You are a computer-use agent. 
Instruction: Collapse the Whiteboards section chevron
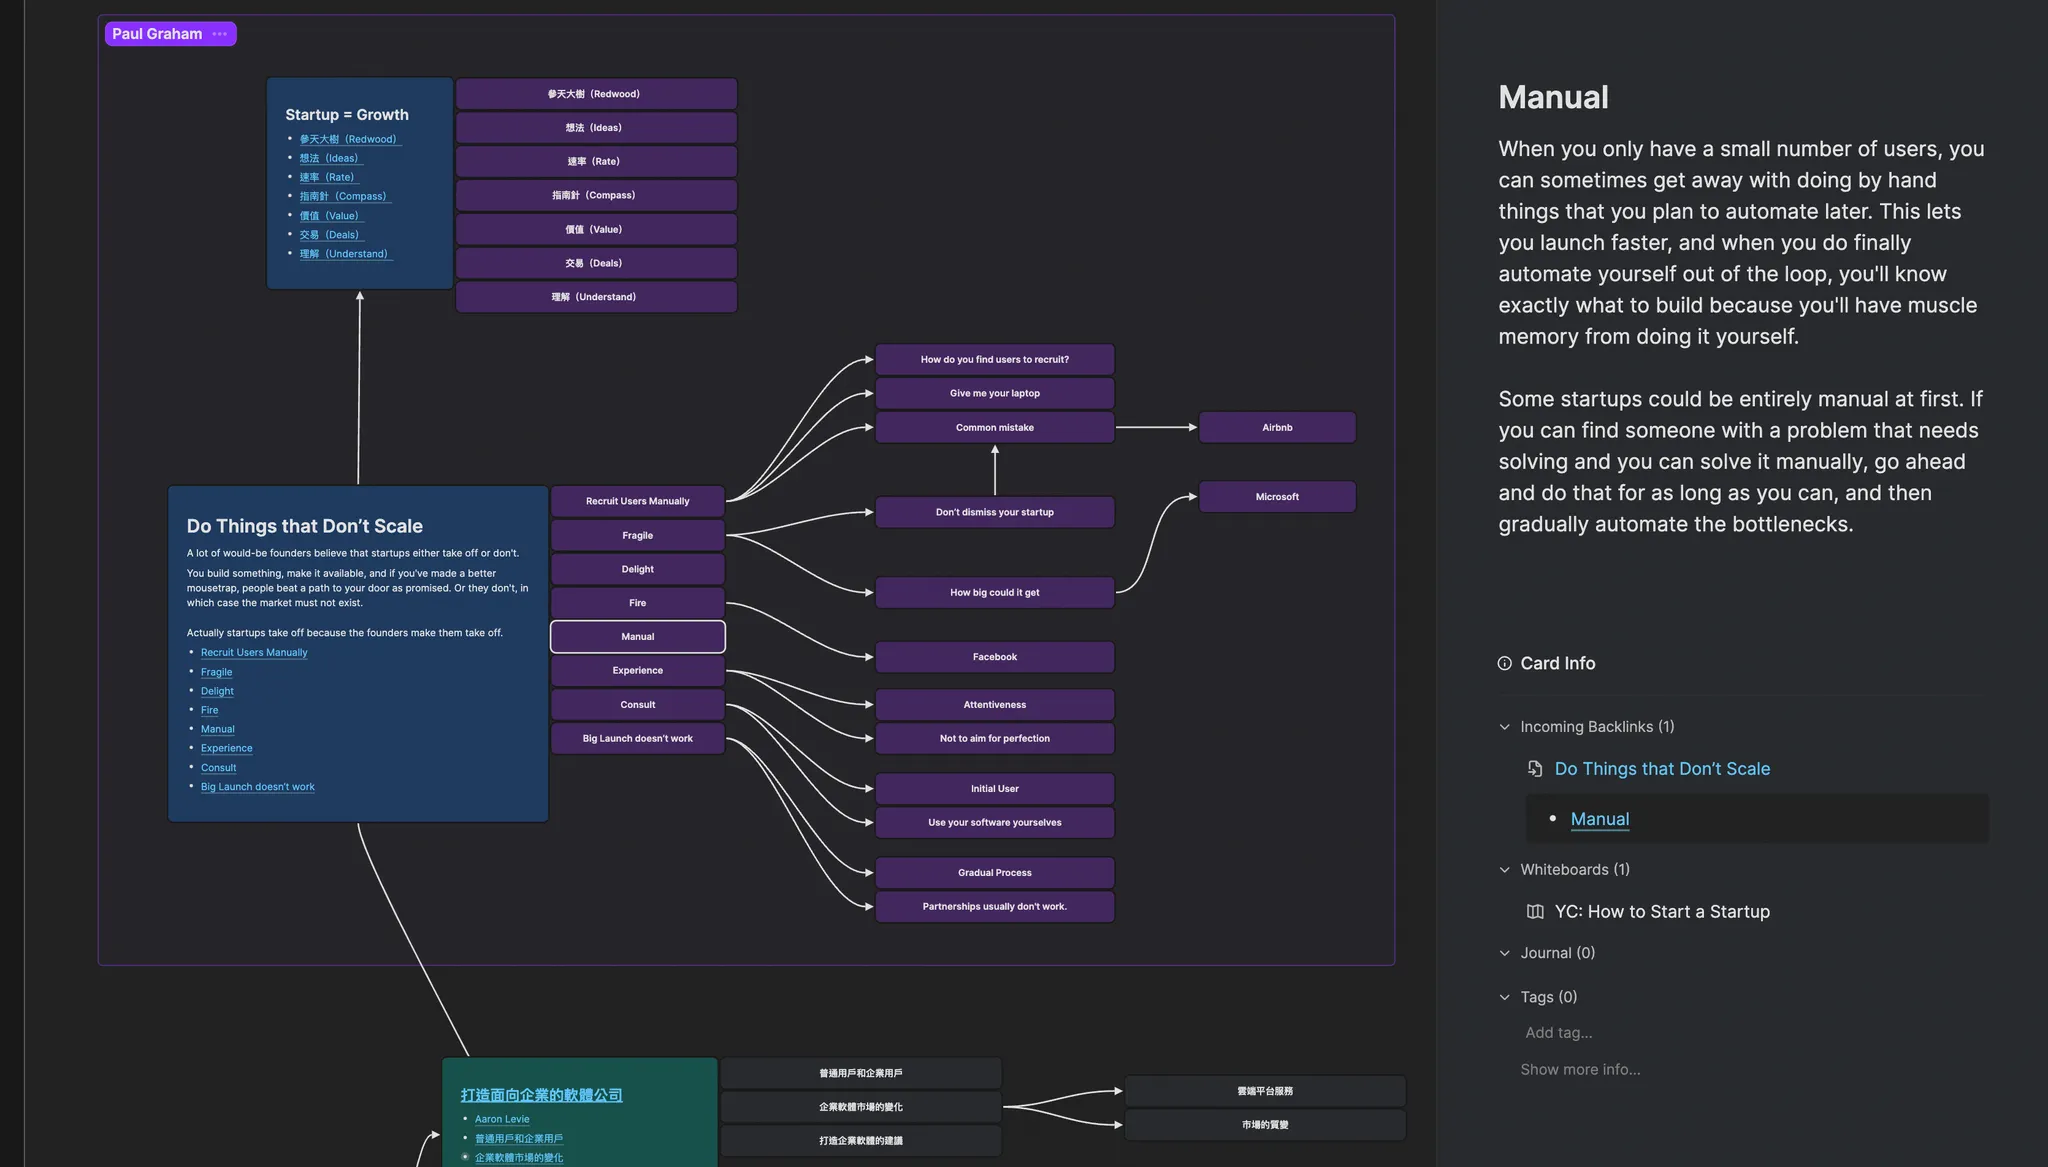pos(1505,870)
